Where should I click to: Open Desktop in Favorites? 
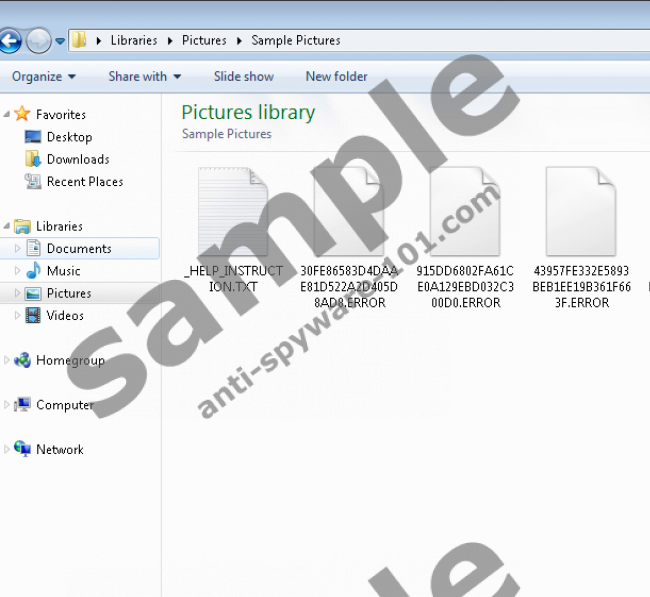68,137
